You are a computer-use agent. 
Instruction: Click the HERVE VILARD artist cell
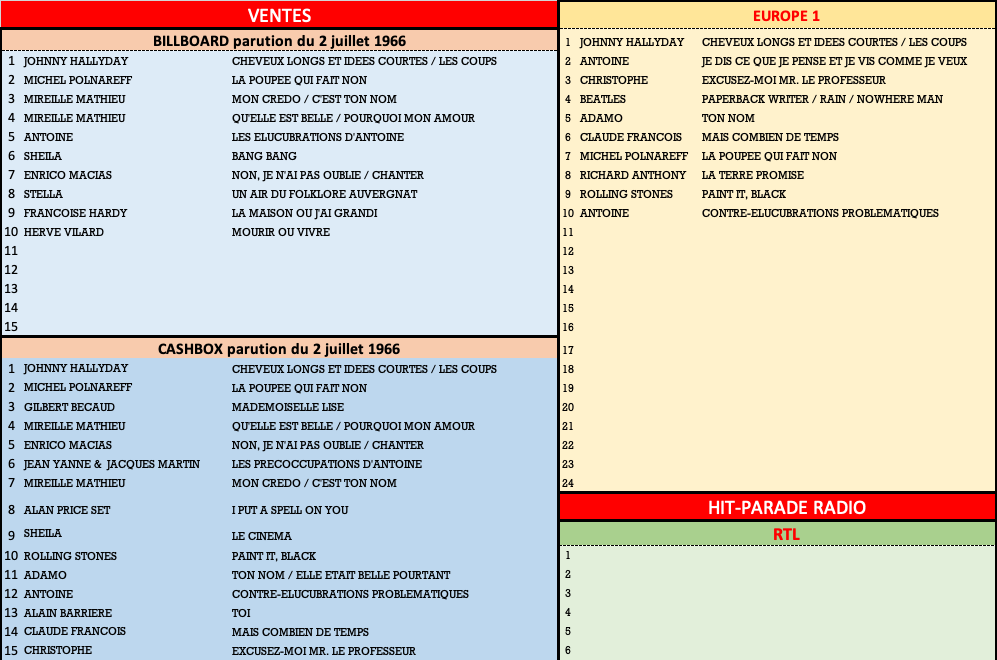tap(64, 233)
